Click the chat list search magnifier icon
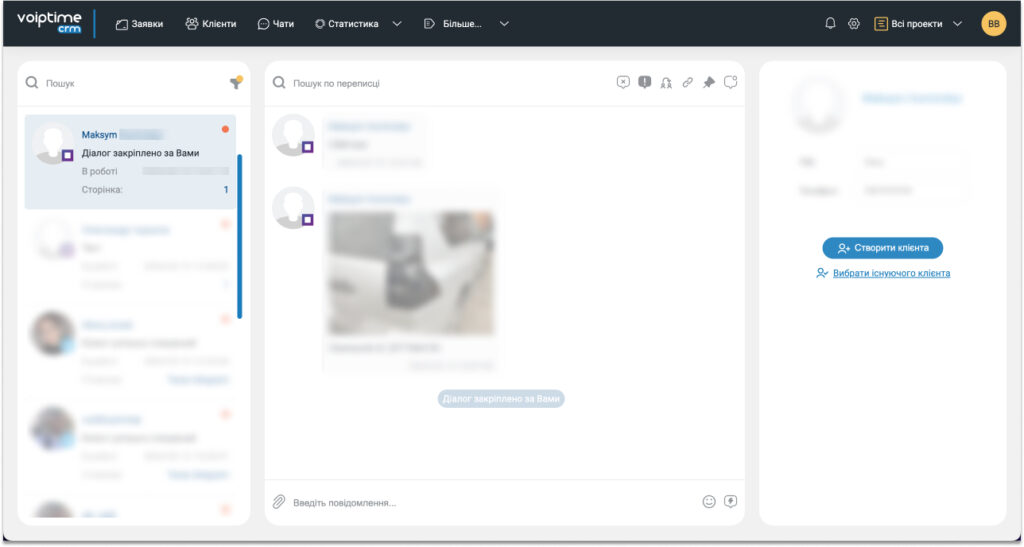Image resolution: width=1024 pixels, height=547 pixels. point(31,83)
